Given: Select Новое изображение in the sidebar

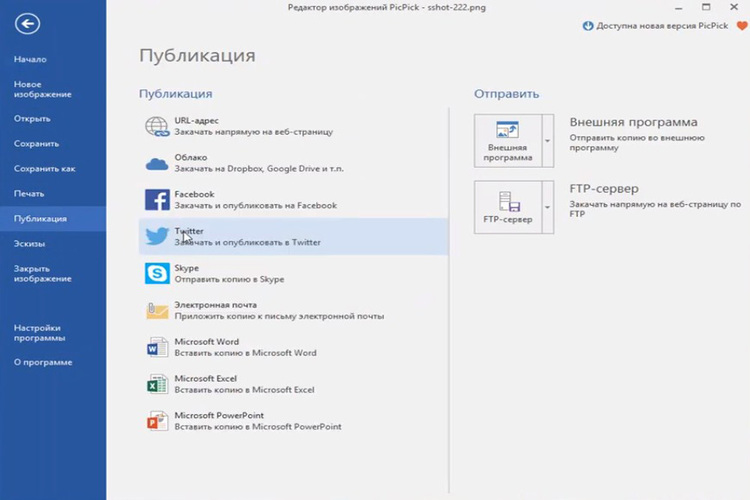Looking at the screenshot, I should coord(43,89).
